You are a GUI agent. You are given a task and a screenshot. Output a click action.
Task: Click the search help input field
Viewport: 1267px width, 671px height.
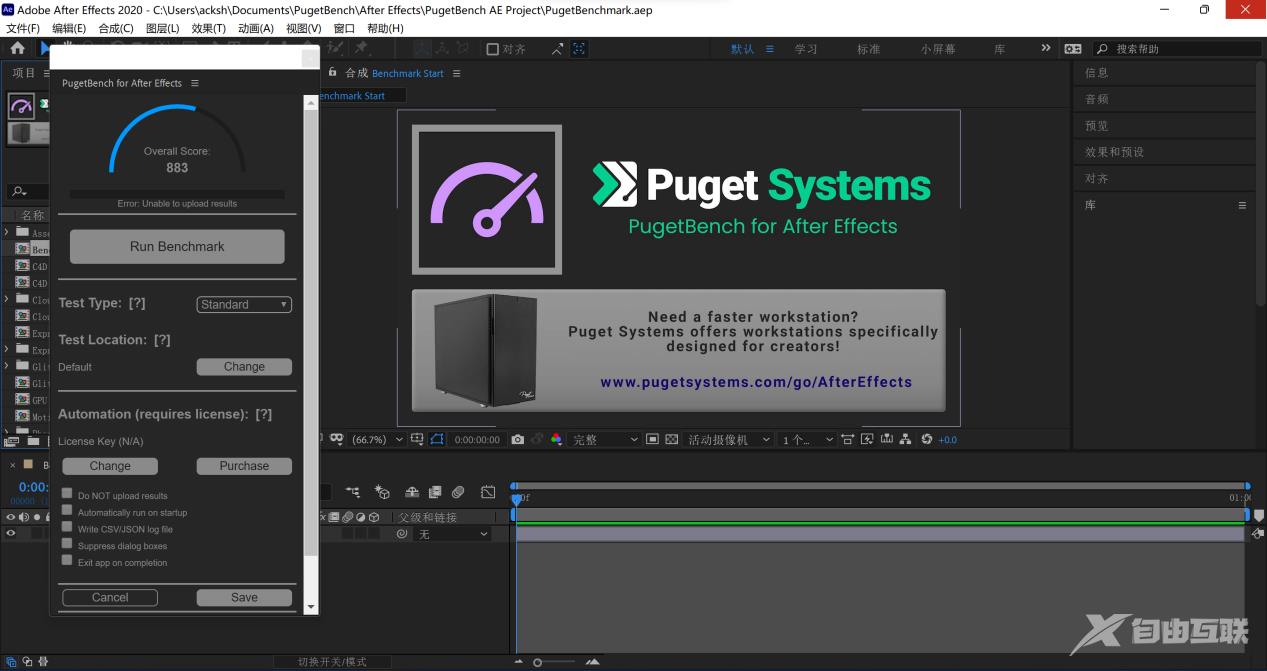click(x=1175, y=48)
